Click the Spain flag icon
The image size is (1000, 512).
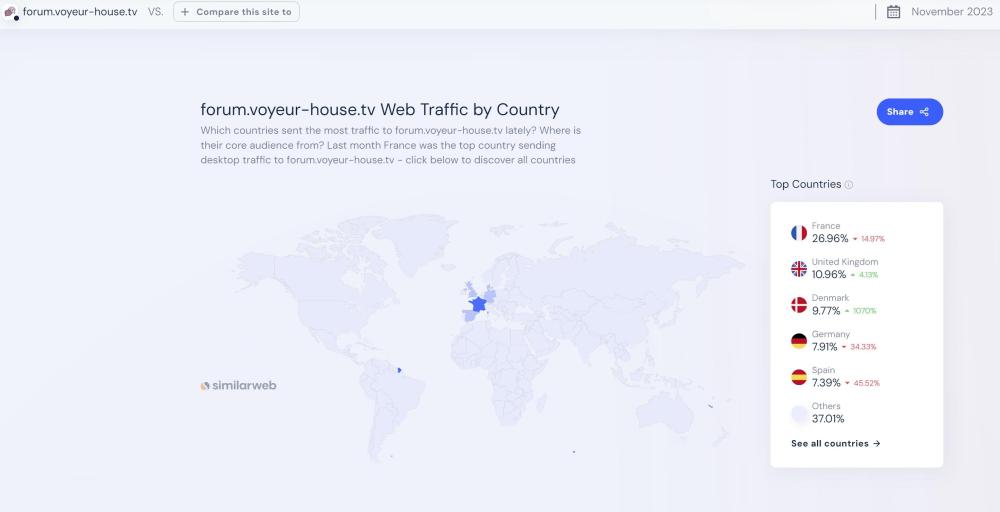[798, 377]
